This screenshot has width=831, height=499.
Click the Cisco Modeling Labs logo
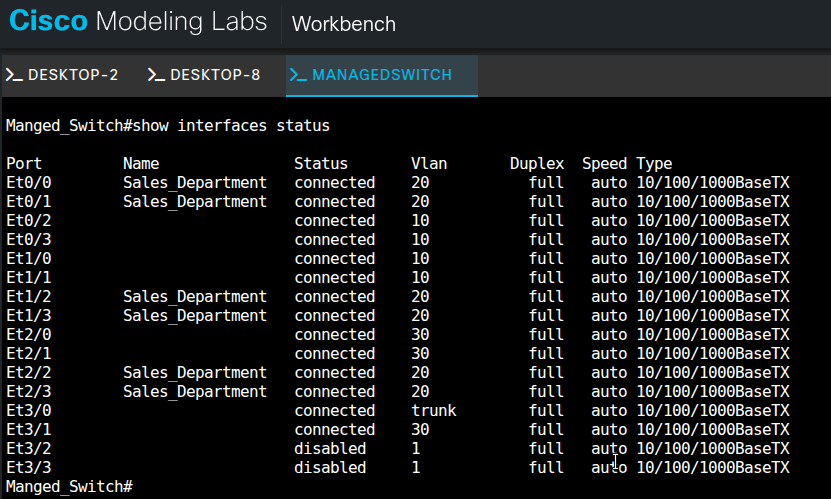coord(138,22)
